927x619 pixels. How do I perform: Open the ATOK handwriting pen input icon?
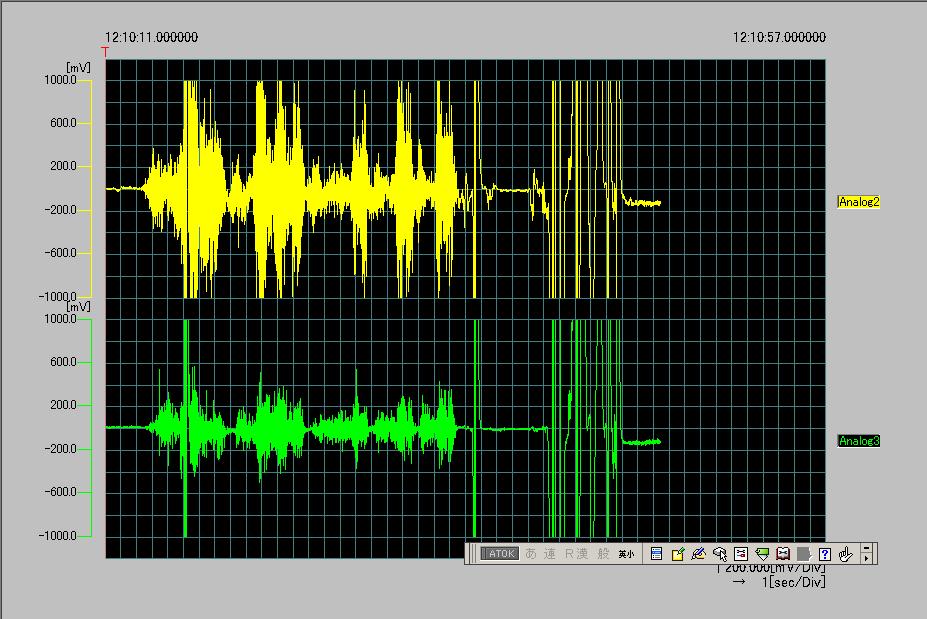[x=698, y=554]
